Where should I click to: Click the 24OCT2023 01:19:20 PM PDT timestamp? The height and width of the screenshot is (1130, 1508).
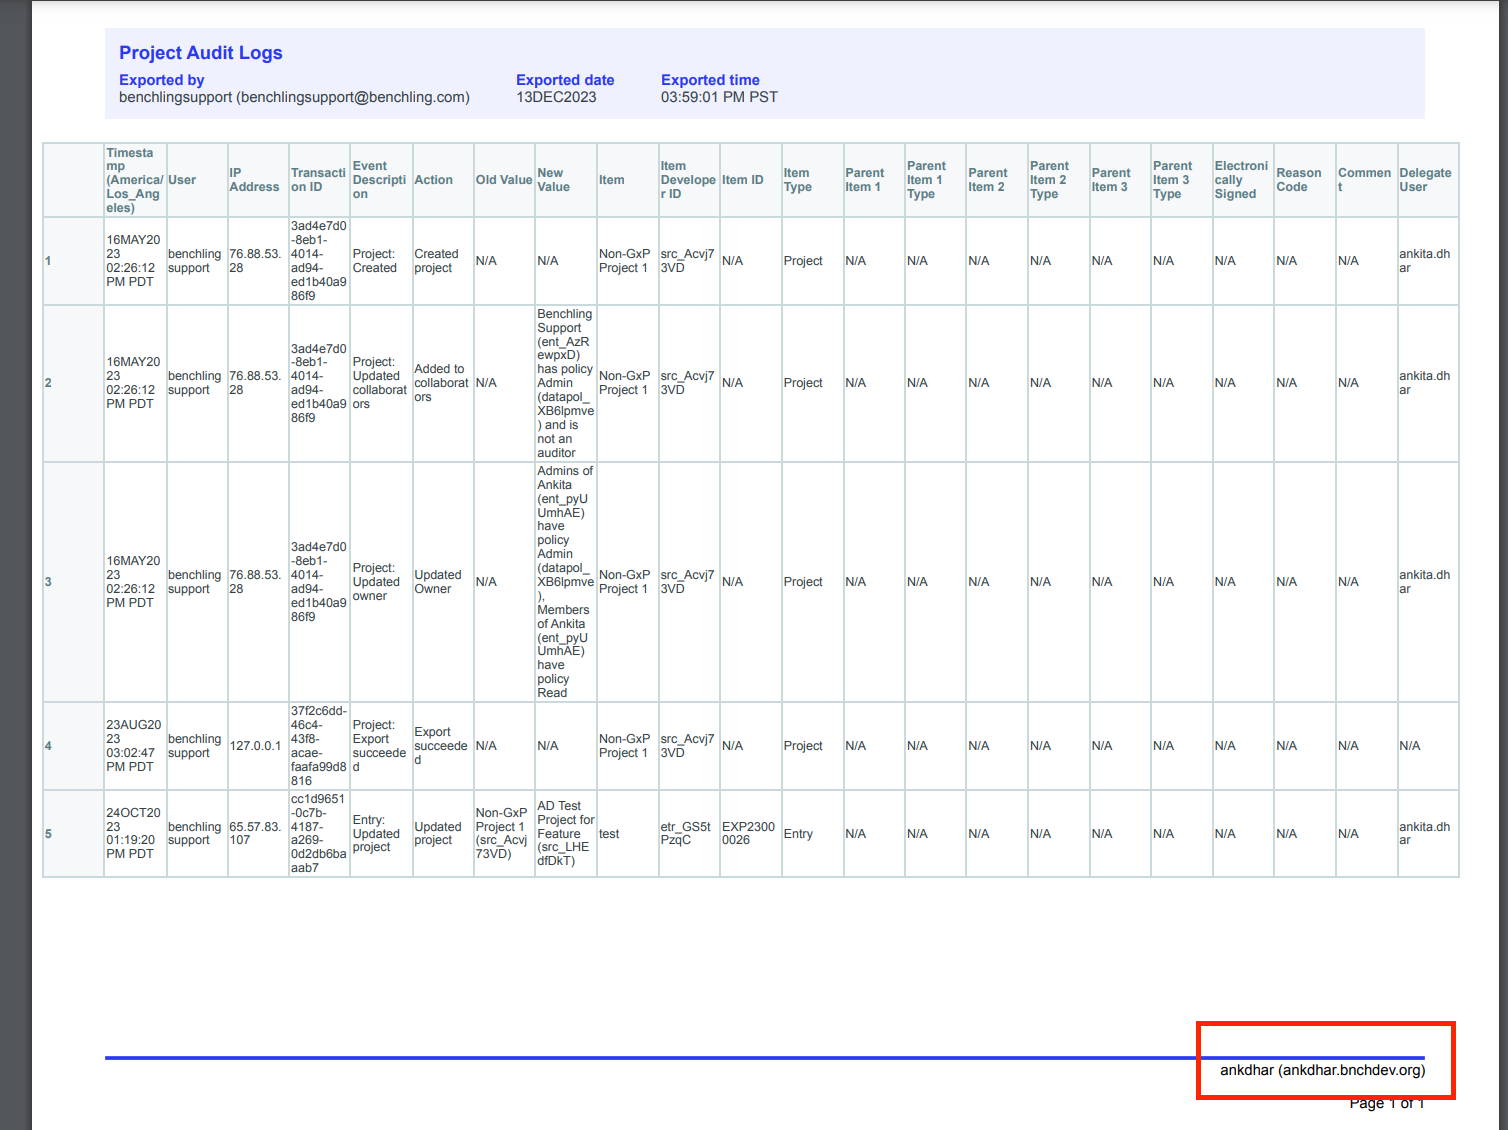coord(135,834)
